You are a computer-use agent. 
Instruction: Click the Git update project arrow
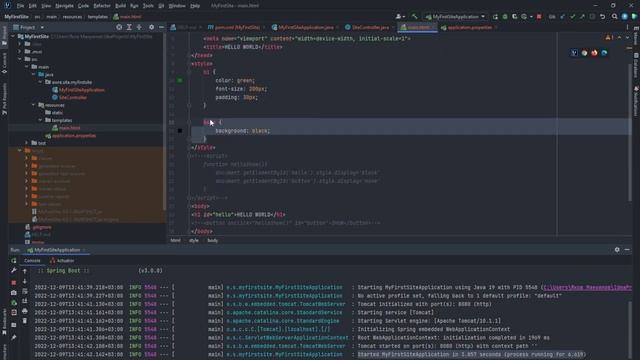pos(562,17)
